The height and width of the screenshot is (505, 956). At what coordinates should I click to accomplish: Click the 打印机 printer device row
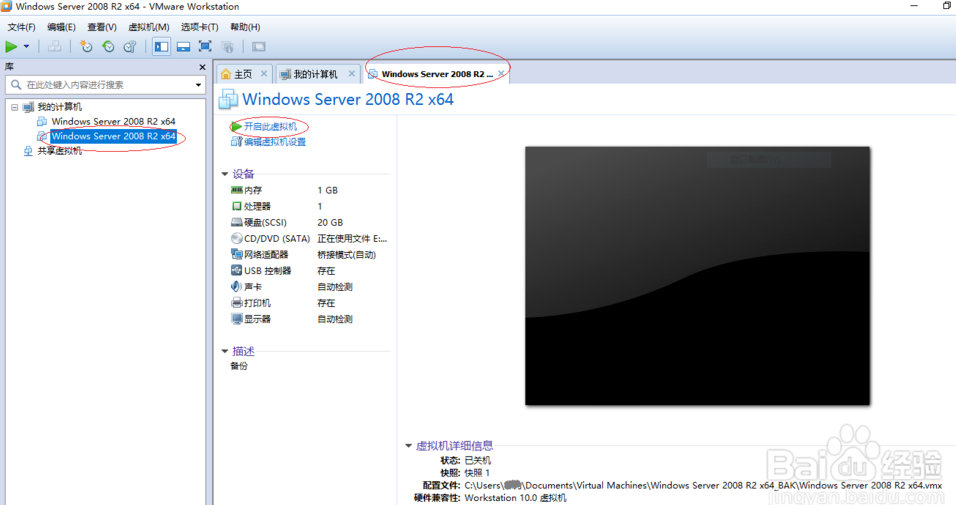pyautogui.click(x=309, y=303)
